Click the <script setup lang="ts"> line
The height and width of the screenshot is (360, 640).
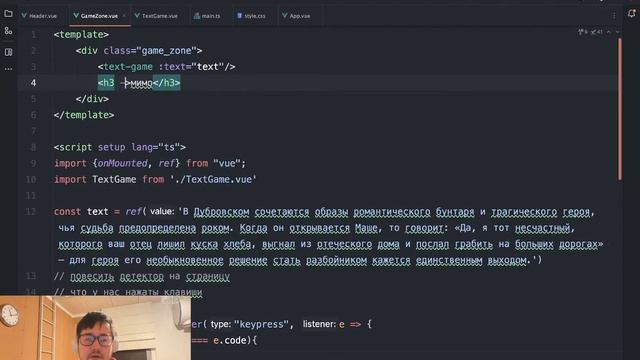click(120, 147)
